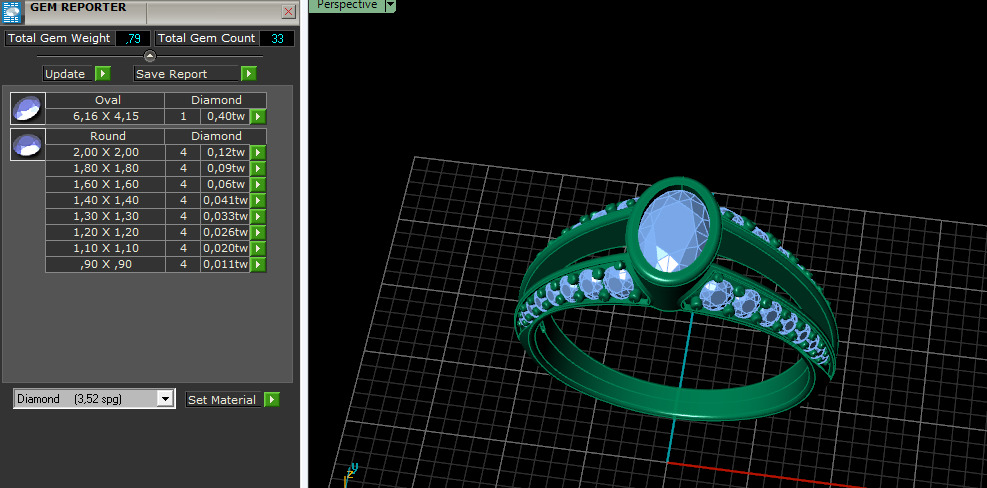This screenshot has width=987, height=488.
Task: Click the green arrow beside Save Report
Action: [x=249, y=74]
